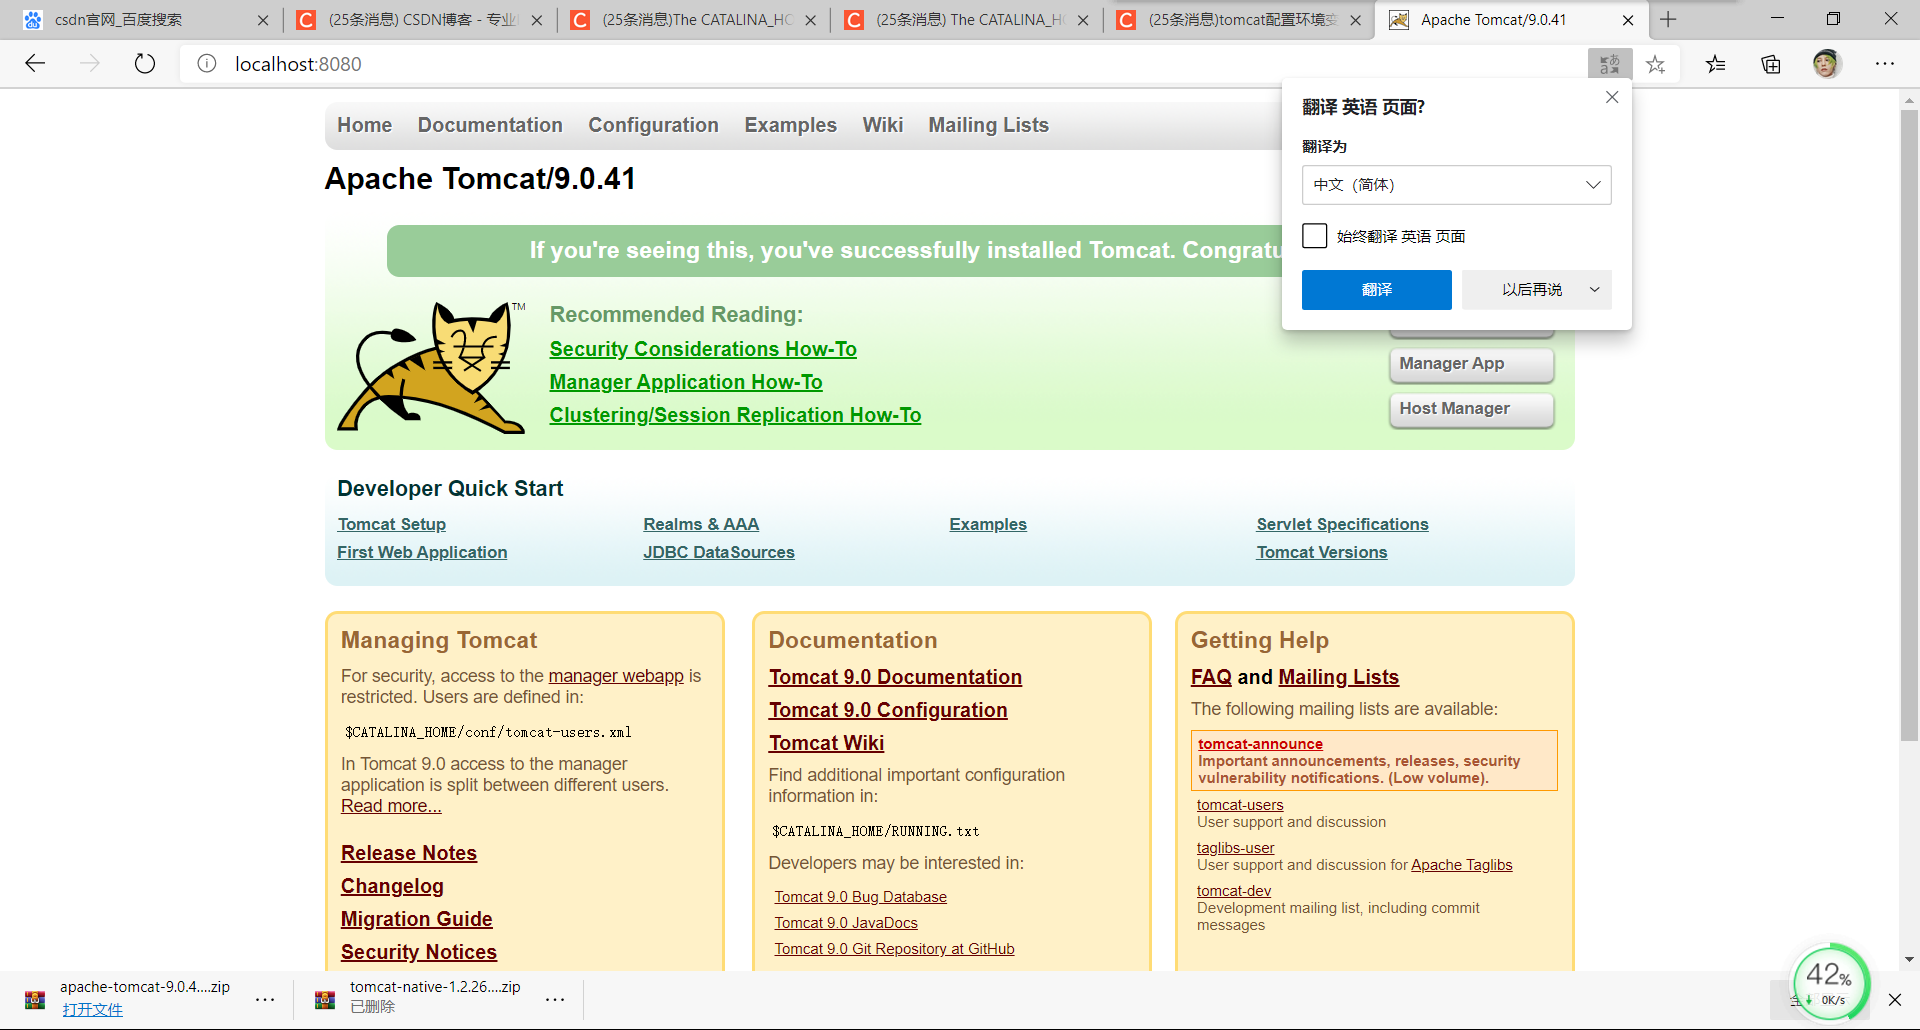Open the Manager App button
The width and height of the screenshot is (1920, 1030).
(1471, 364)
